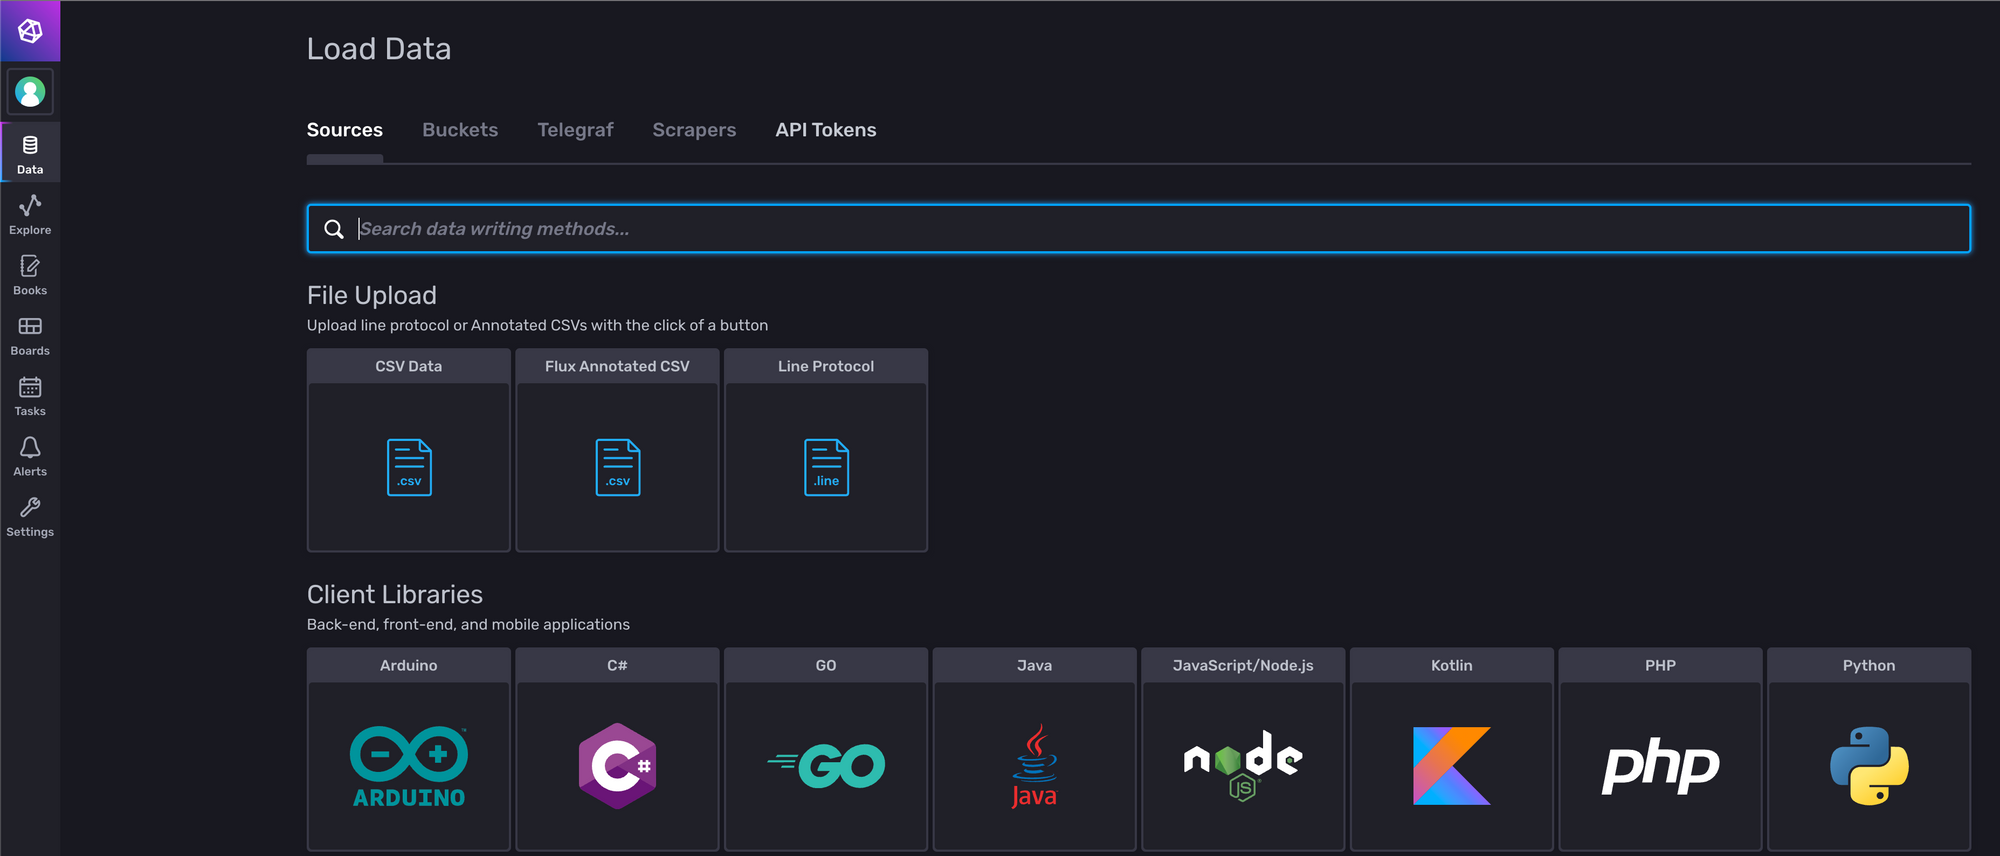
Task: Open Boards in the sidebar
Action: (30, 335)
